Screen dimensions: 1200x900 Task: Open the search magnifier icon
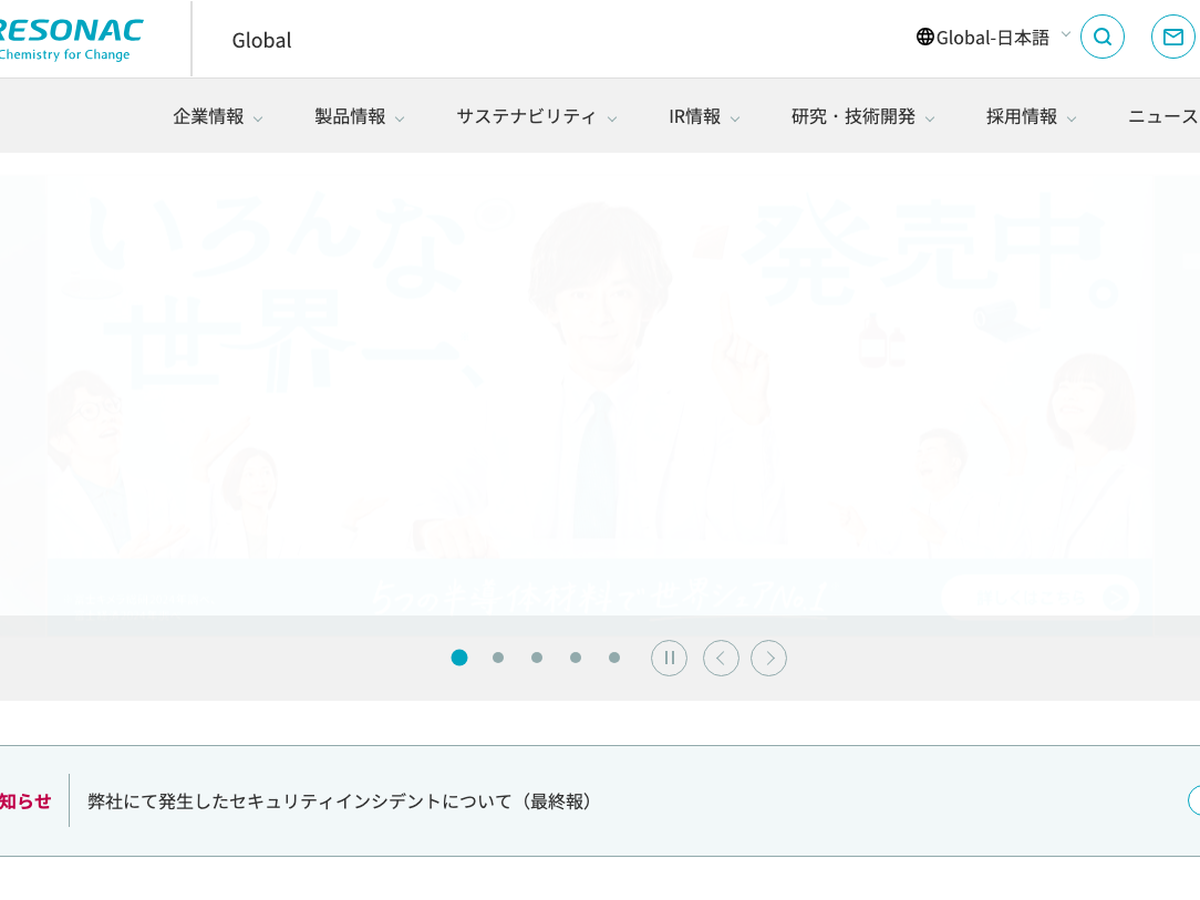click(1102, 37)
